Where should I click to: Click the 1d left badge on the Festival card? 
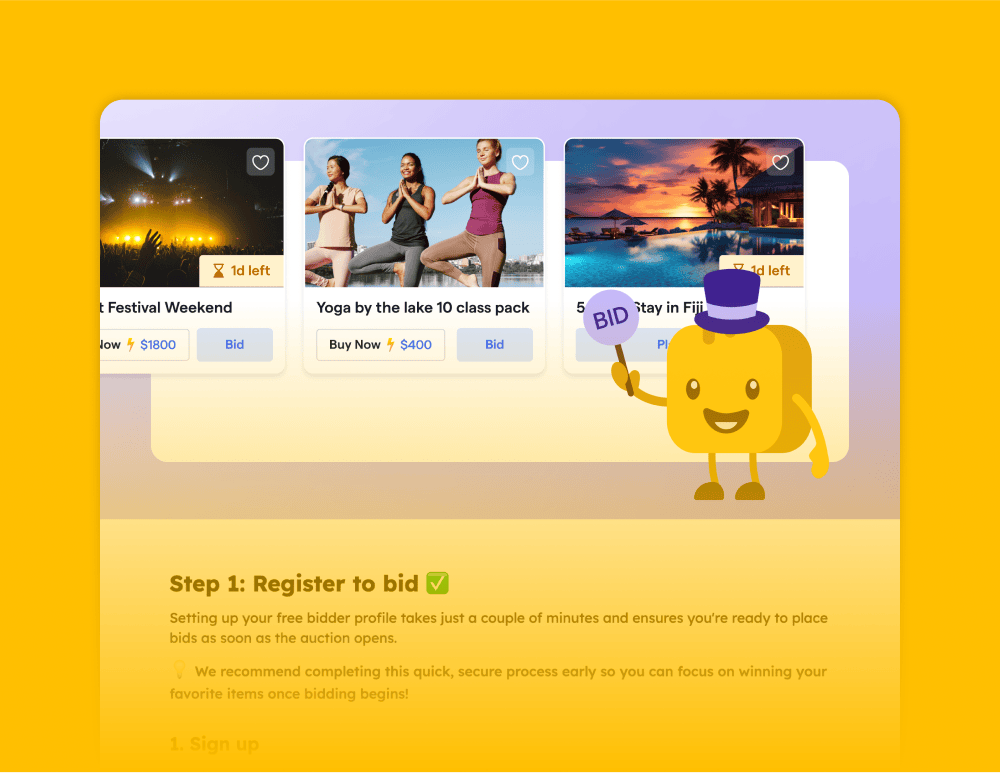242,271
